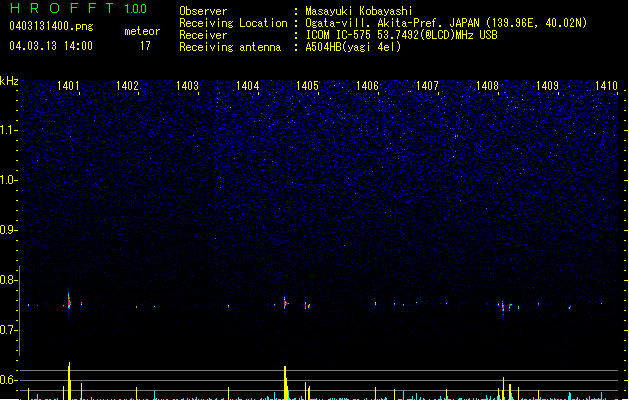
Task: Click the 1407 time marker
Action: 427,86
